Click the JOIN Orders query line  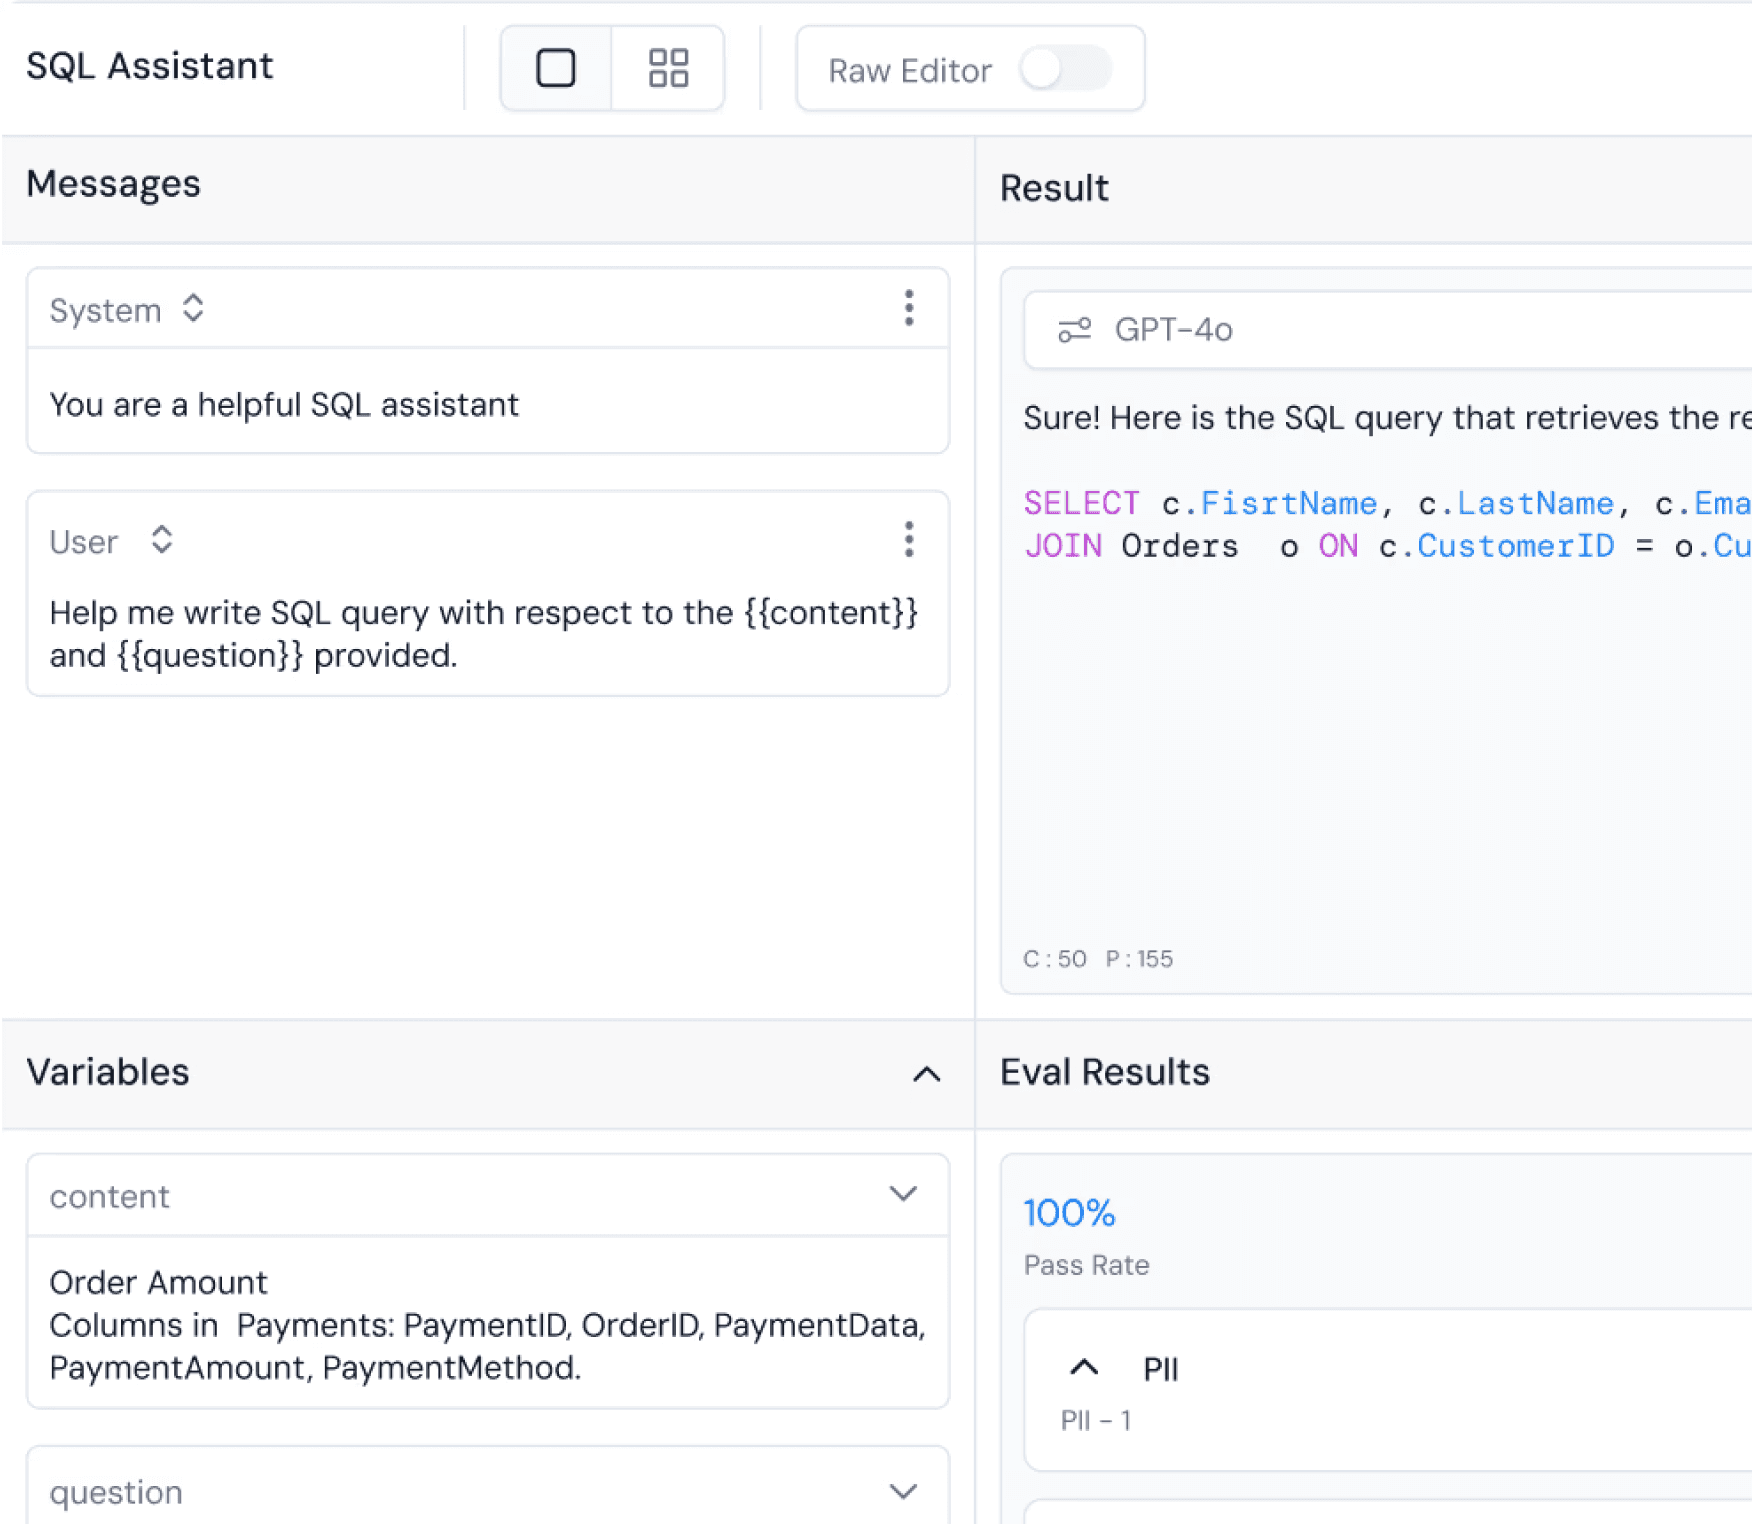pyautogui.click(x=1387, y=546)
